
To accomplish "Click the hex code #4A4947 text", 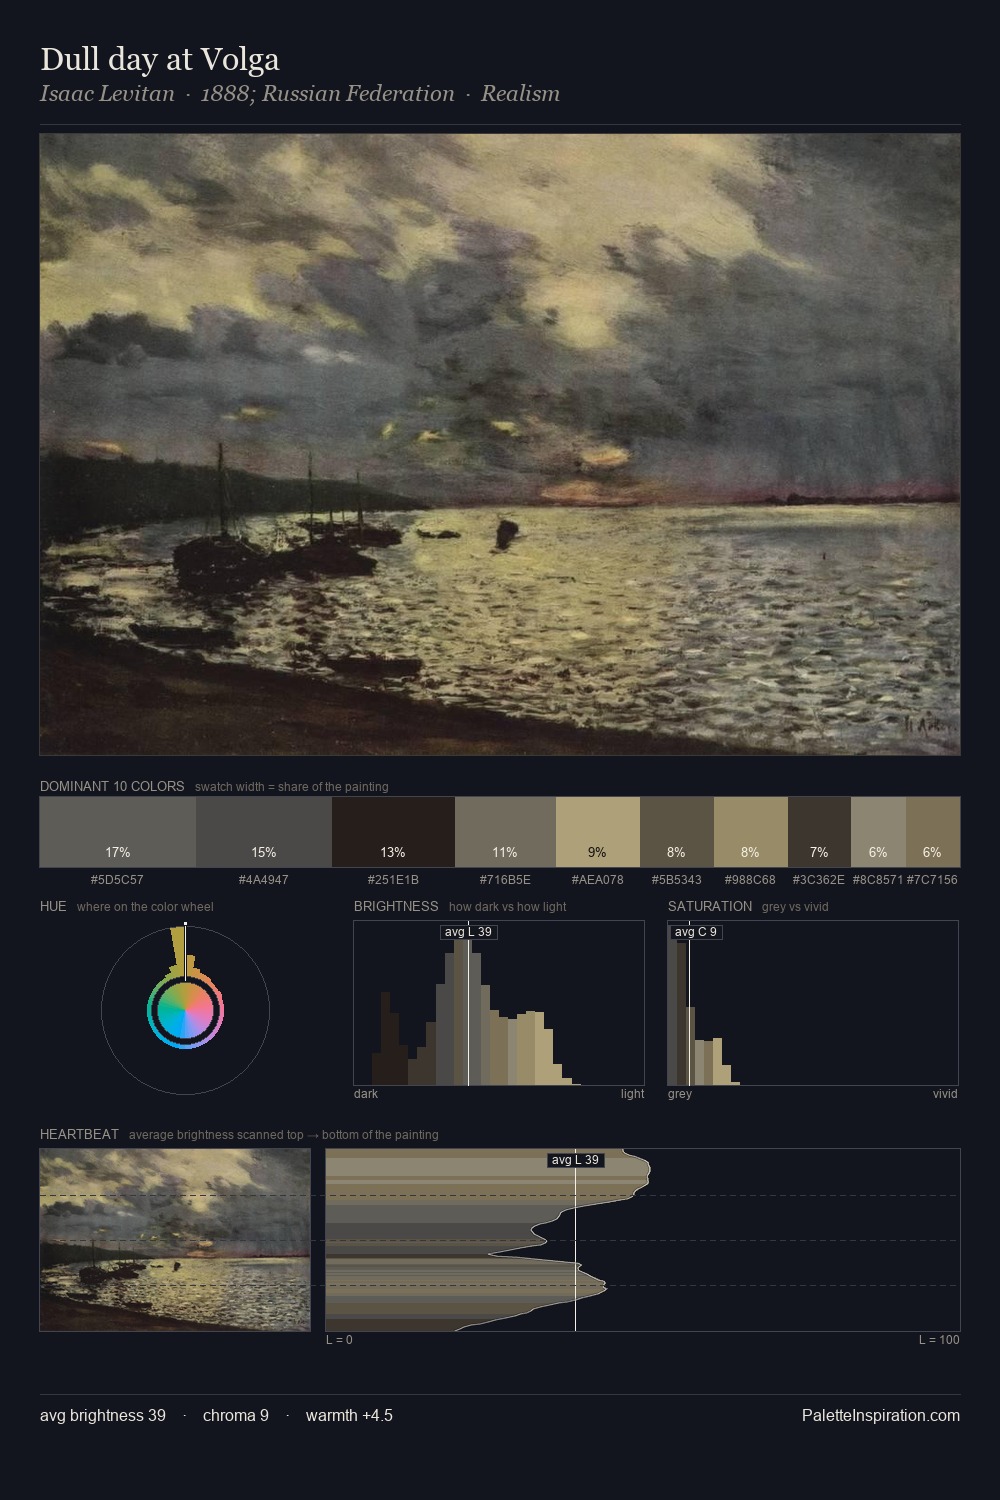I will tap(263, 880).
